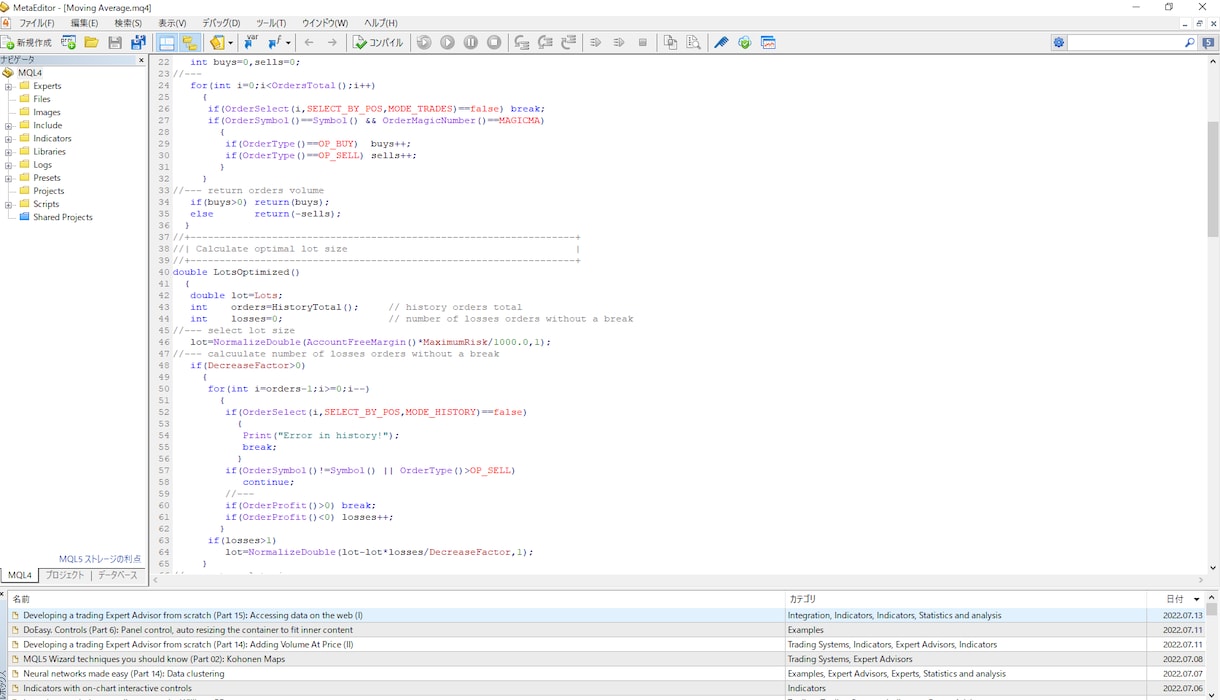Expand the Indicators folder in tree
This screenshot has width=1220, height=700.
pyautogui.click(x=9, y=139)
